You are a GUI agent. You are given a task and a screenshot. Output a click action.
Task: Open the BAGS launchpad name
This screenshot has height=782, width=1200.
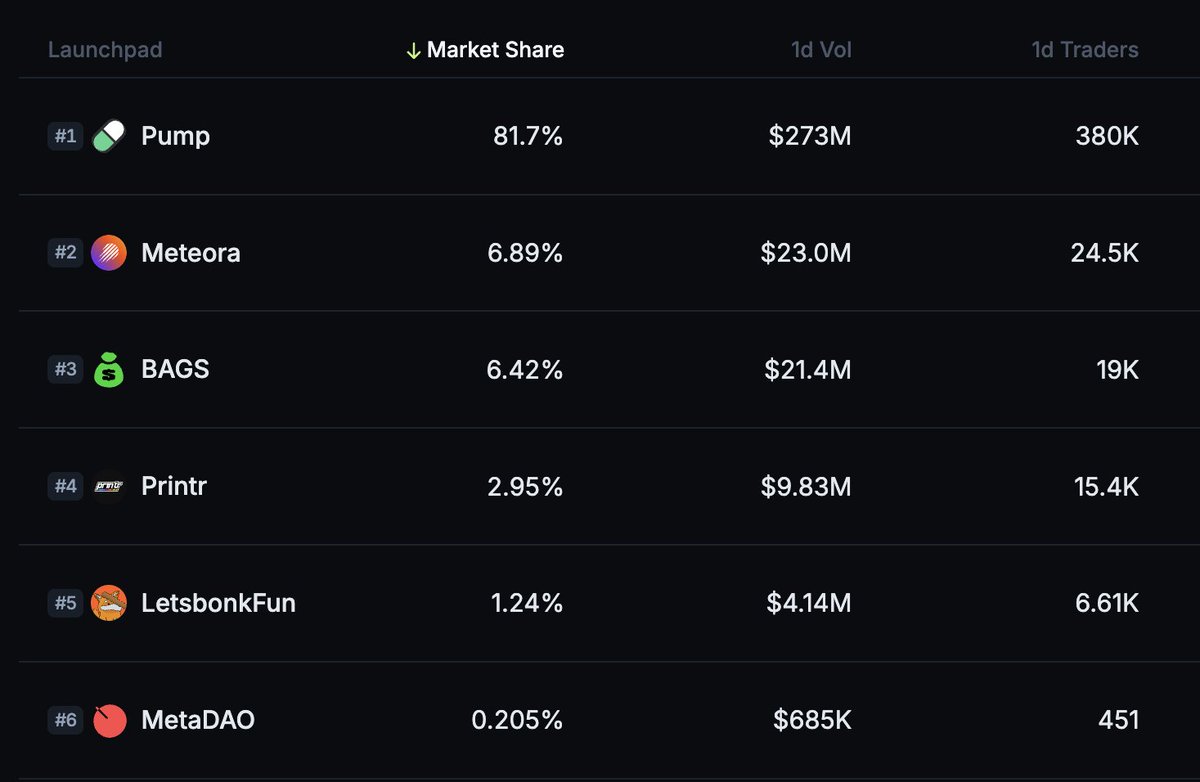175,369
